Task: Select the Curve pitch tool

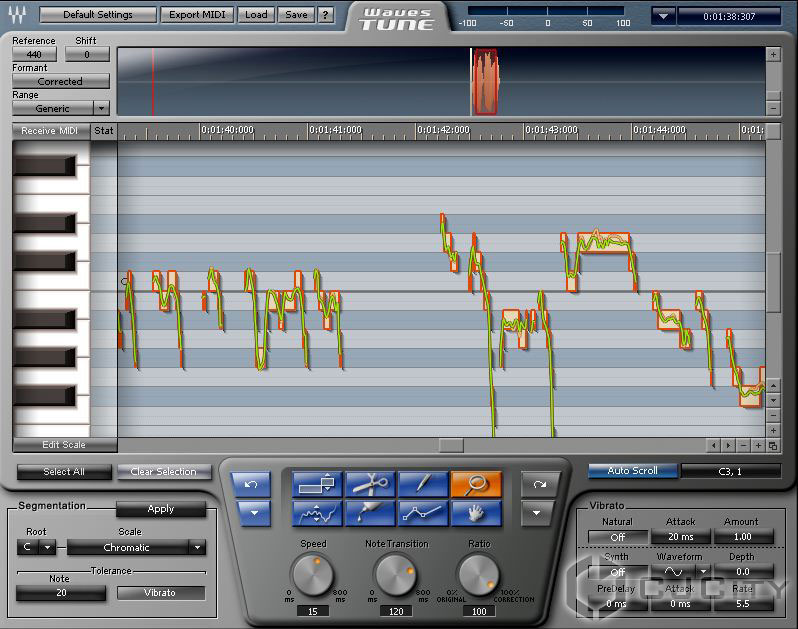Action: (x=317, y=514)
